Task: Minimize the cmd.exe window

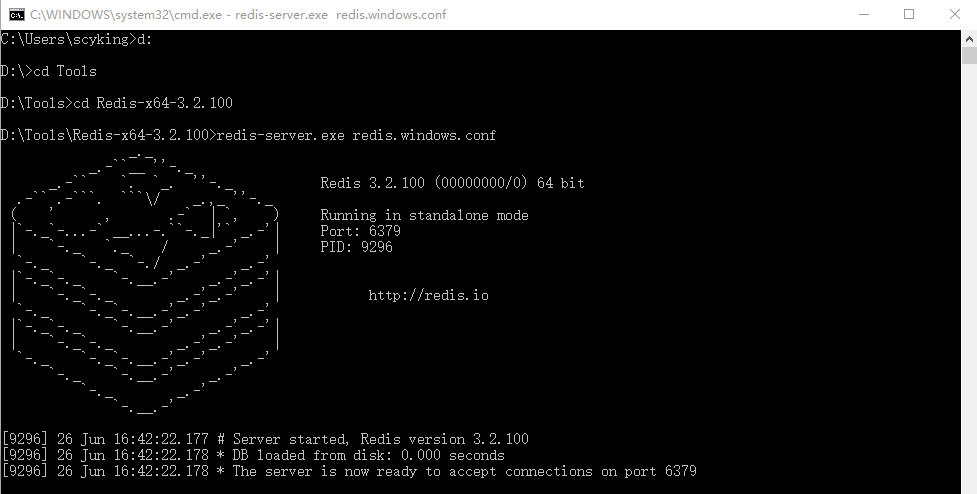Action: click(864, 14)
